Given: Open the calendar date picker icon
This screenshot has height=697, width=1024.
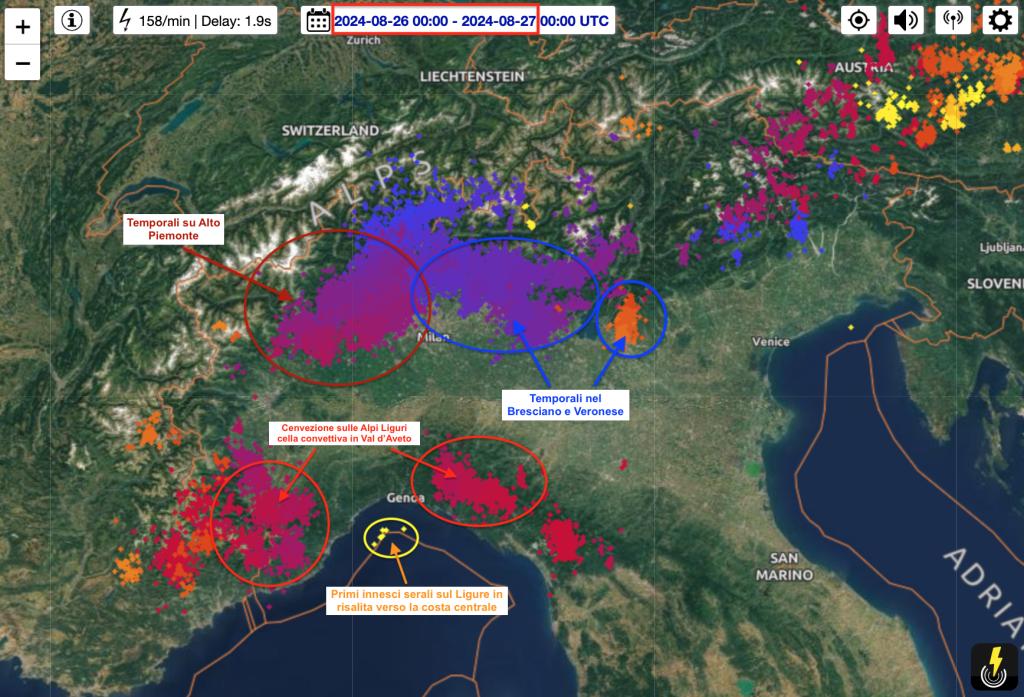Looking at the screenshot, I should click(318, 20).
